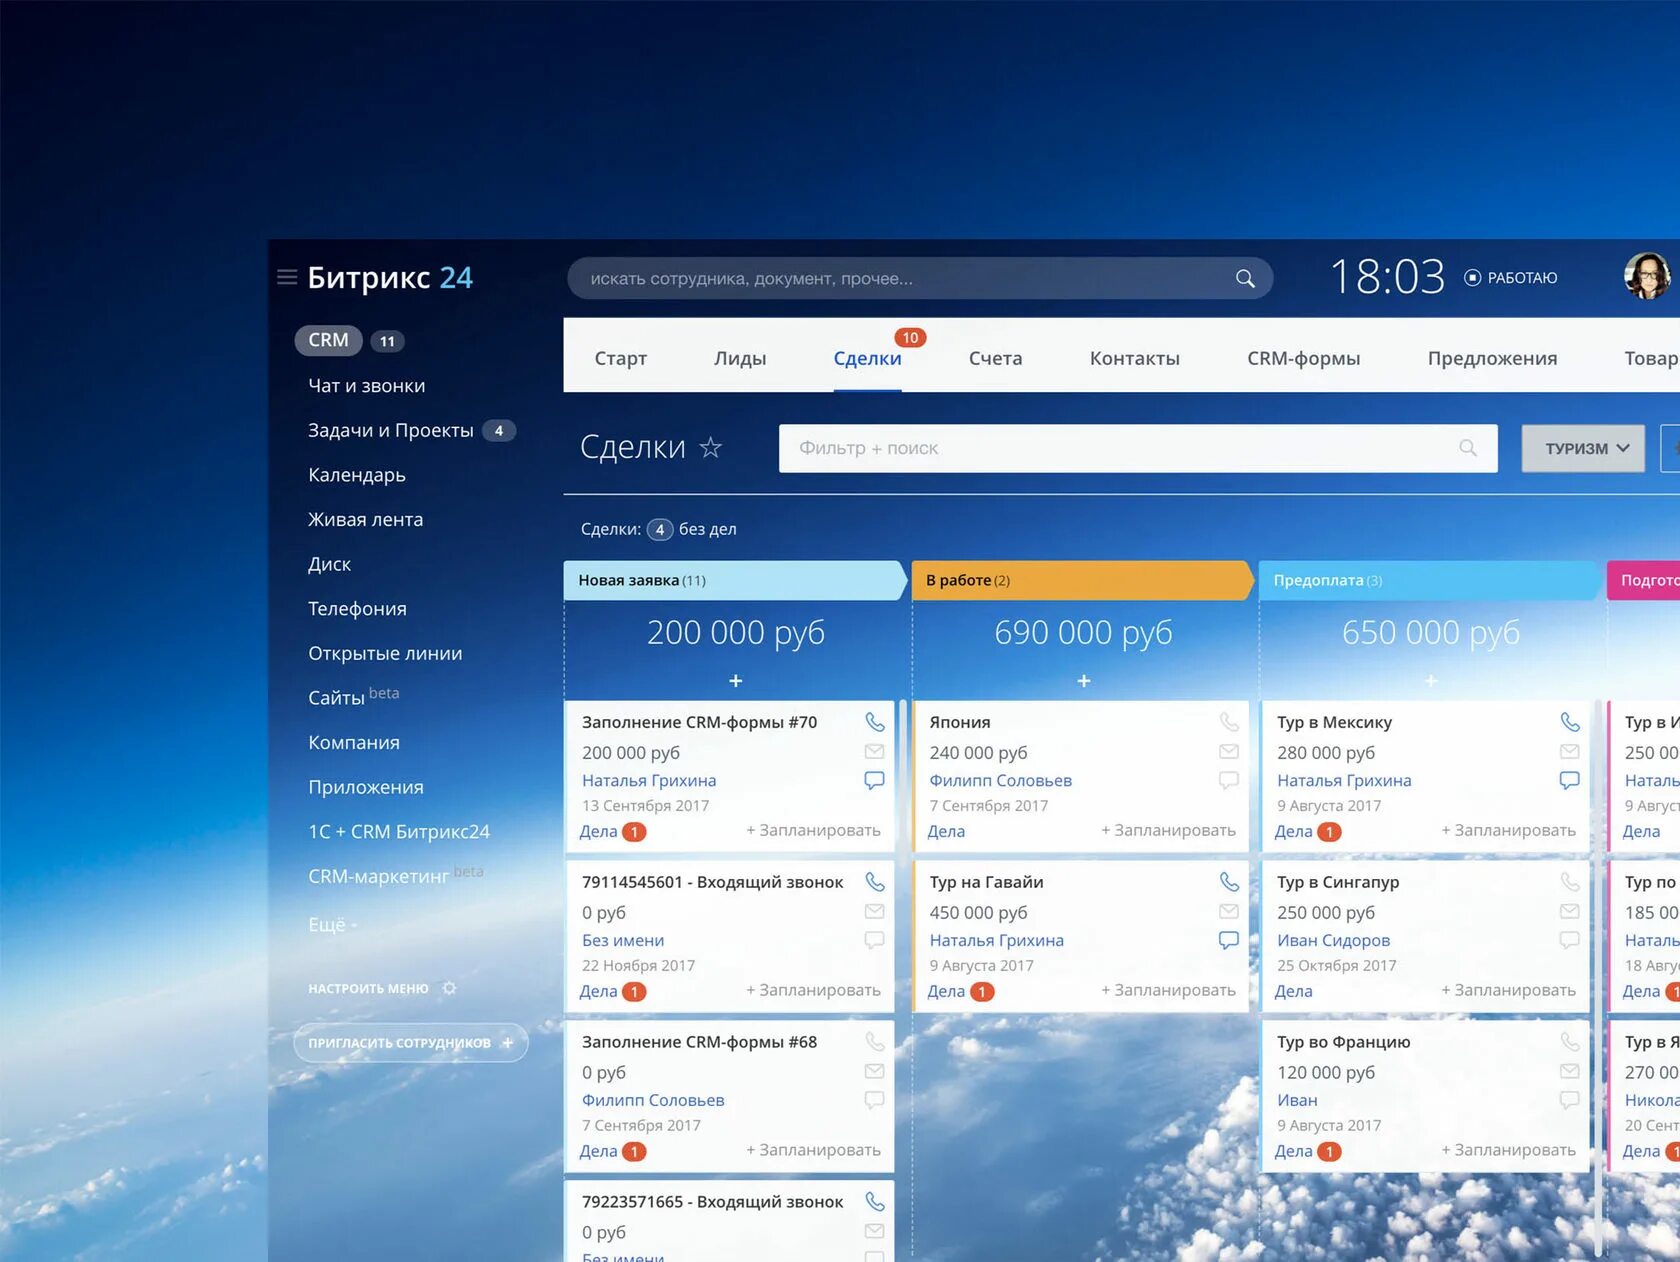Click the magnifier icon in top search bar
This screenshot has width=1680, height=1262.
pyautogui.click(x=1245, y=278)
